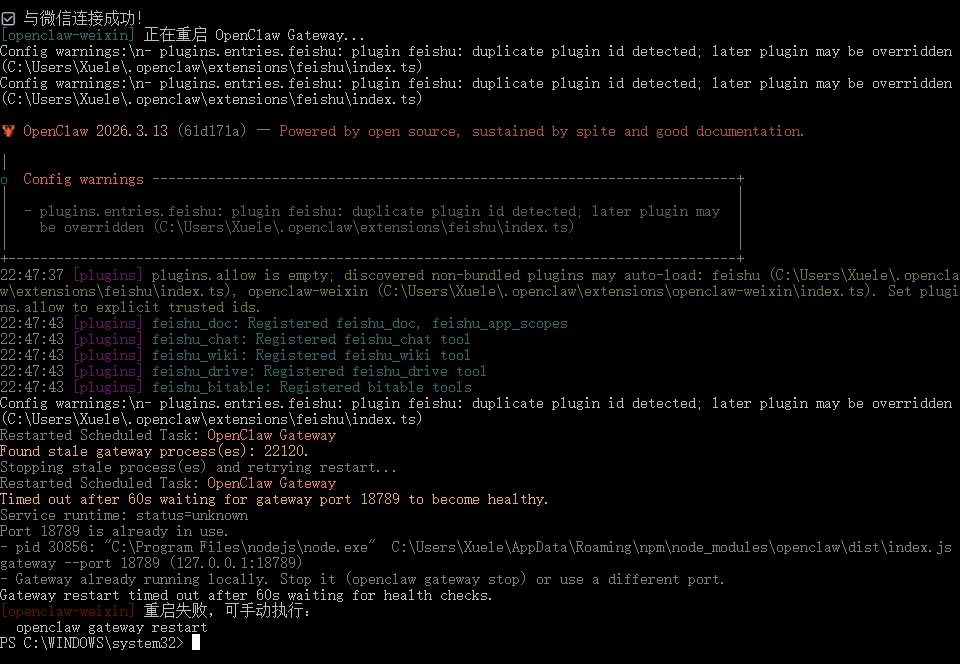Click the timestamp 22:47:37
This screenshot has height=664, width=960.
pos(32,275)
